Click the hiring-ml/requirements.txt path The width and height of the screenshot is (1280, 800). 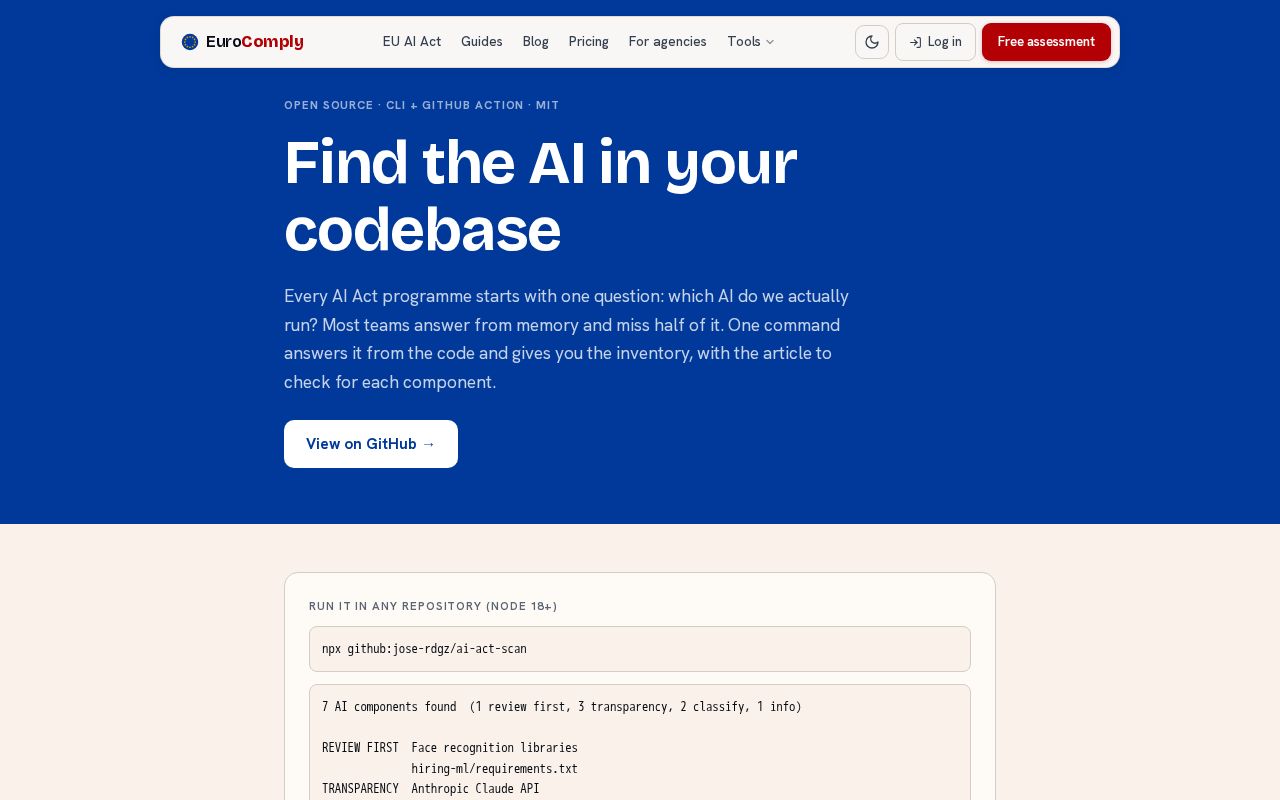coord(494,769)
